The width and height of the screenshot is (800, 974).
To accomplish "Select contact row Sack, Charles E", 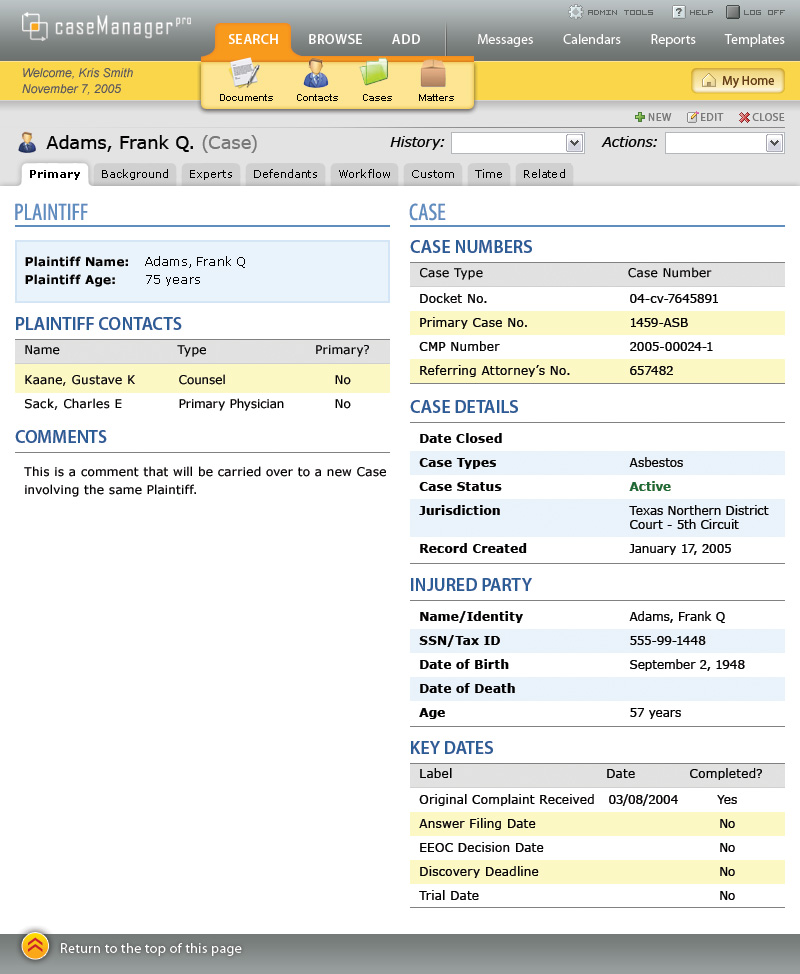I will point(202,404).
